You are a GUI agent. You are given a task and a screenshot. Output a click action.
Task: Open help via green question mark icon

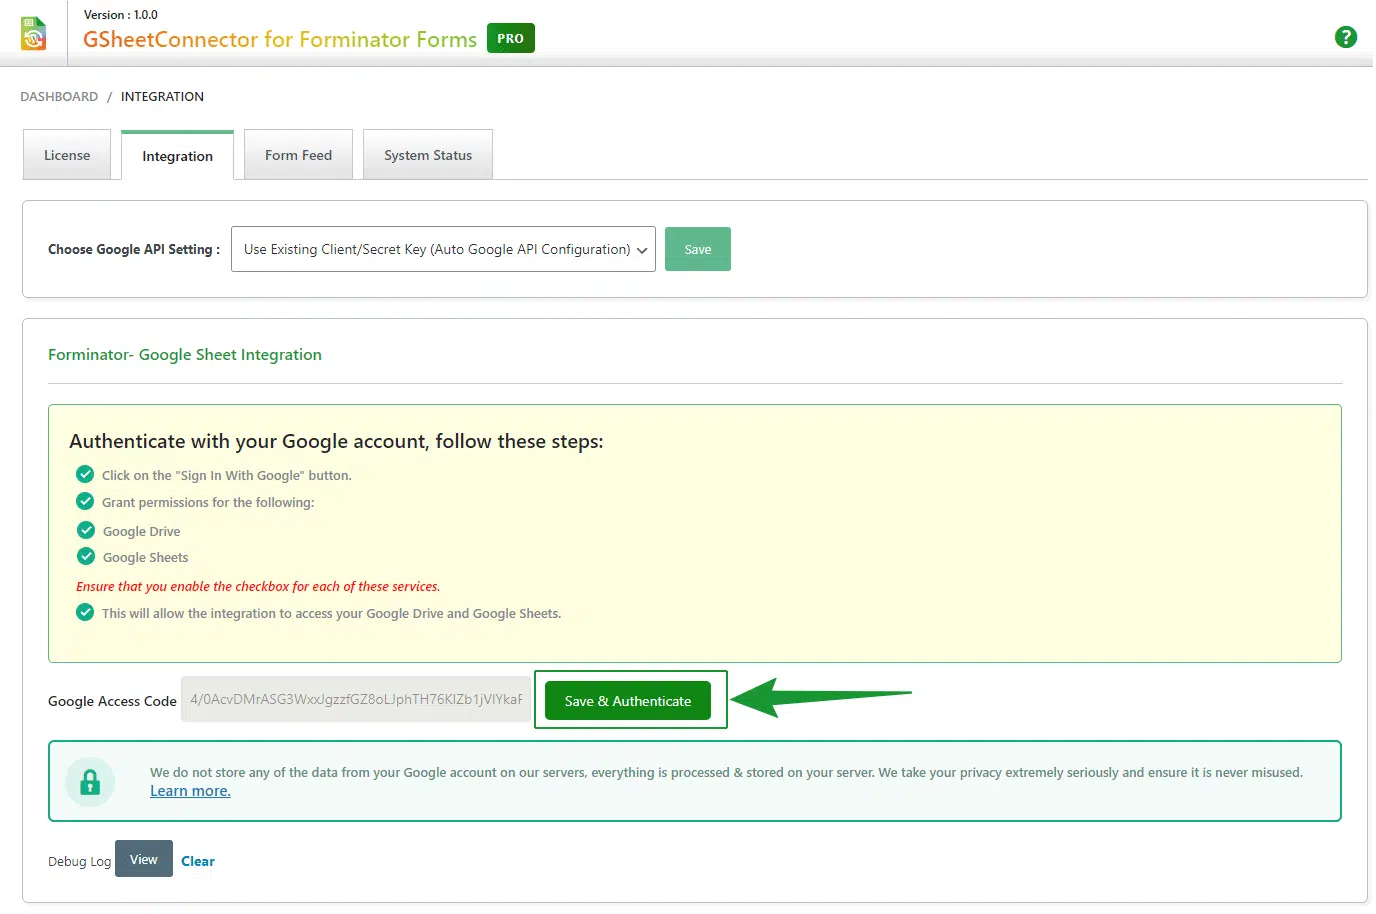(x=1345, y=37)
